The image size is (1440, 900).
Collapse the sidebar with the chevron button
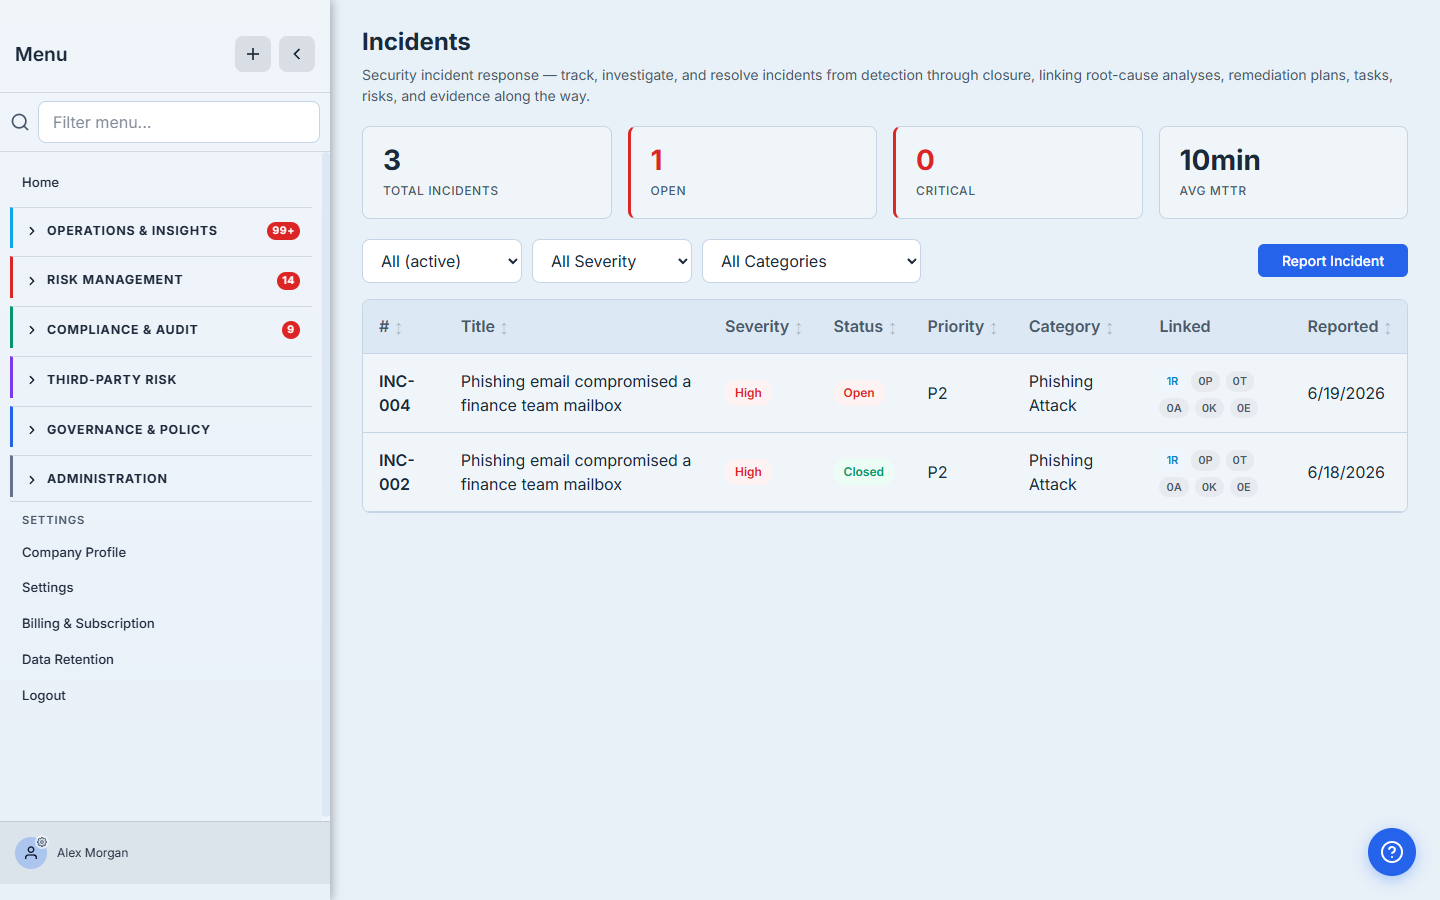[x=297, y=54]
